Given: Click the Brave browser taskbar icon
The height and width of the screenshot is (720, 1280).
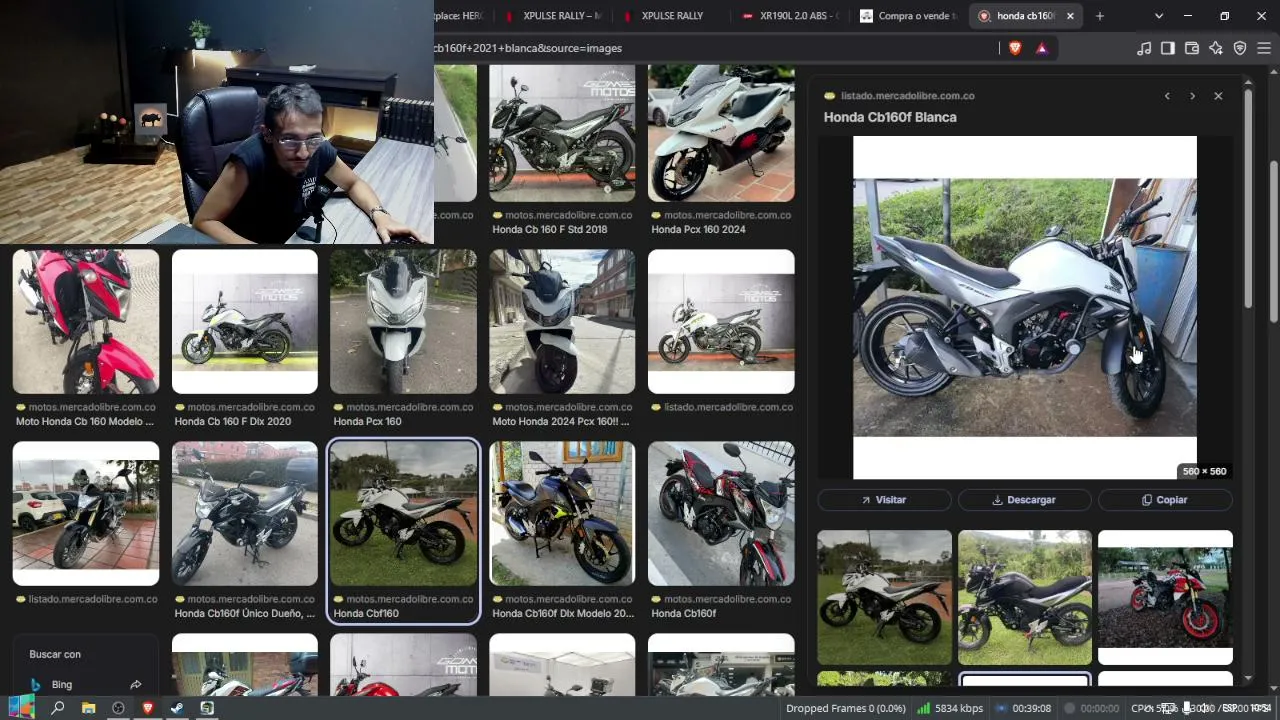Looking at the screenshot, I should (148, 708).
